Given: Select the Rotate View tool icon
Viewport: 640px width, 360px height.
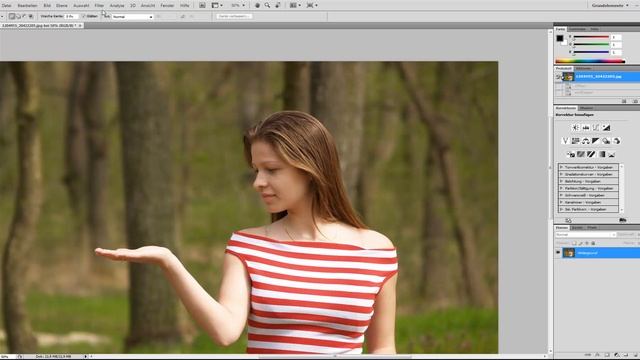Looking at the screenshot, I should point(278,5).
